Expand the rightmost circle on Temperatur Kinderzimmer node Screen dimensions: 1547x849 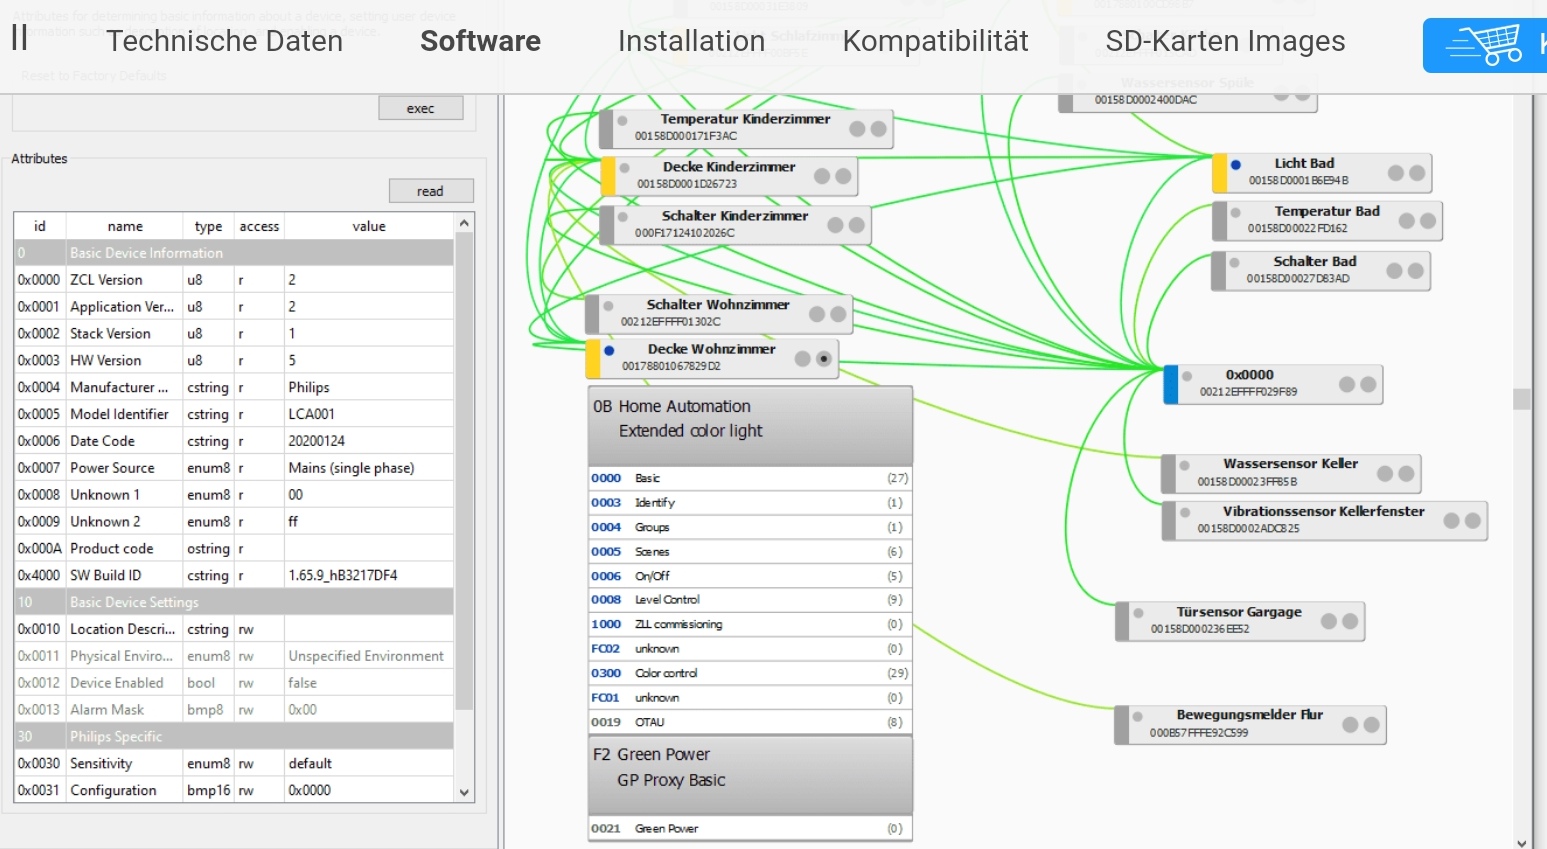click(x=878, y=129)
